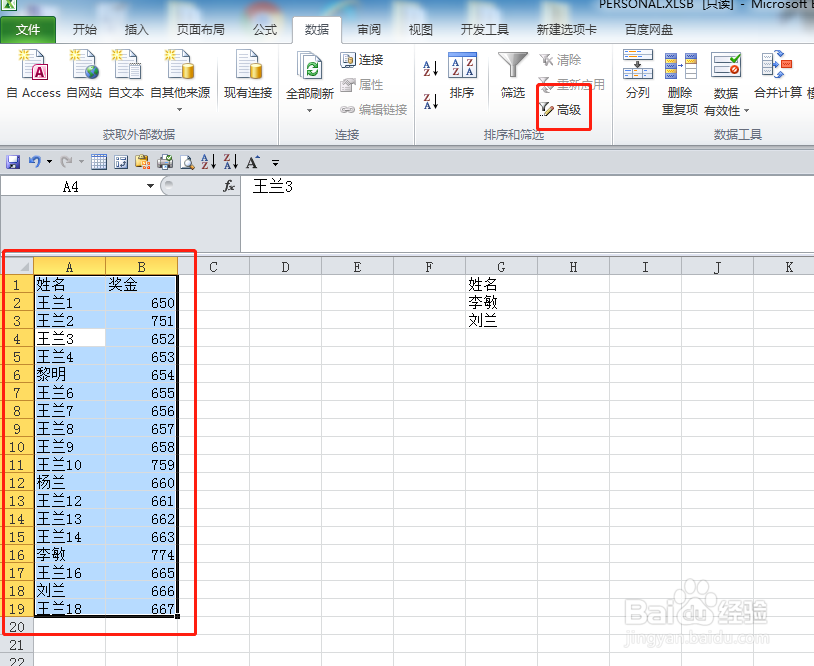This screenshot has height=666, width=814.
Task: Select cell G3 containing 刘兰
Action: click(501, 320)
